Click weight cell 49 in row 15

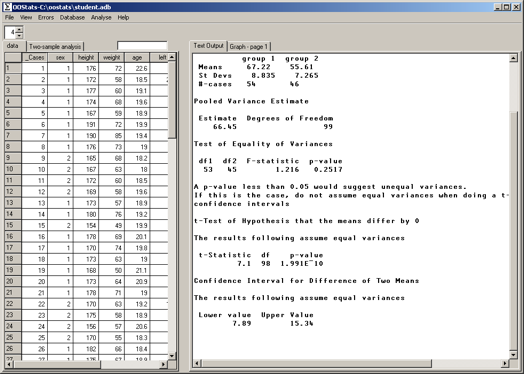[x=112, y=225]
